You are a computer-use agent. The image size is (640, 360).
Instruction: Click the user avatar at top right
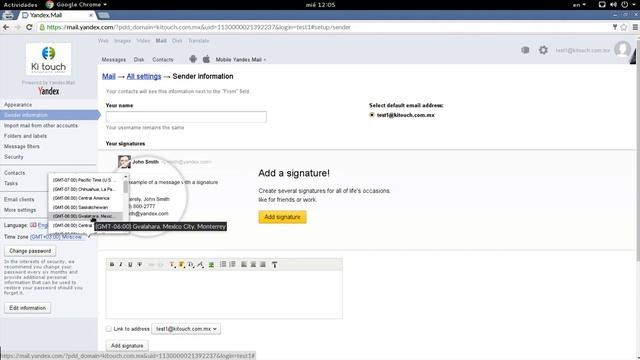[x=622, y=49]
